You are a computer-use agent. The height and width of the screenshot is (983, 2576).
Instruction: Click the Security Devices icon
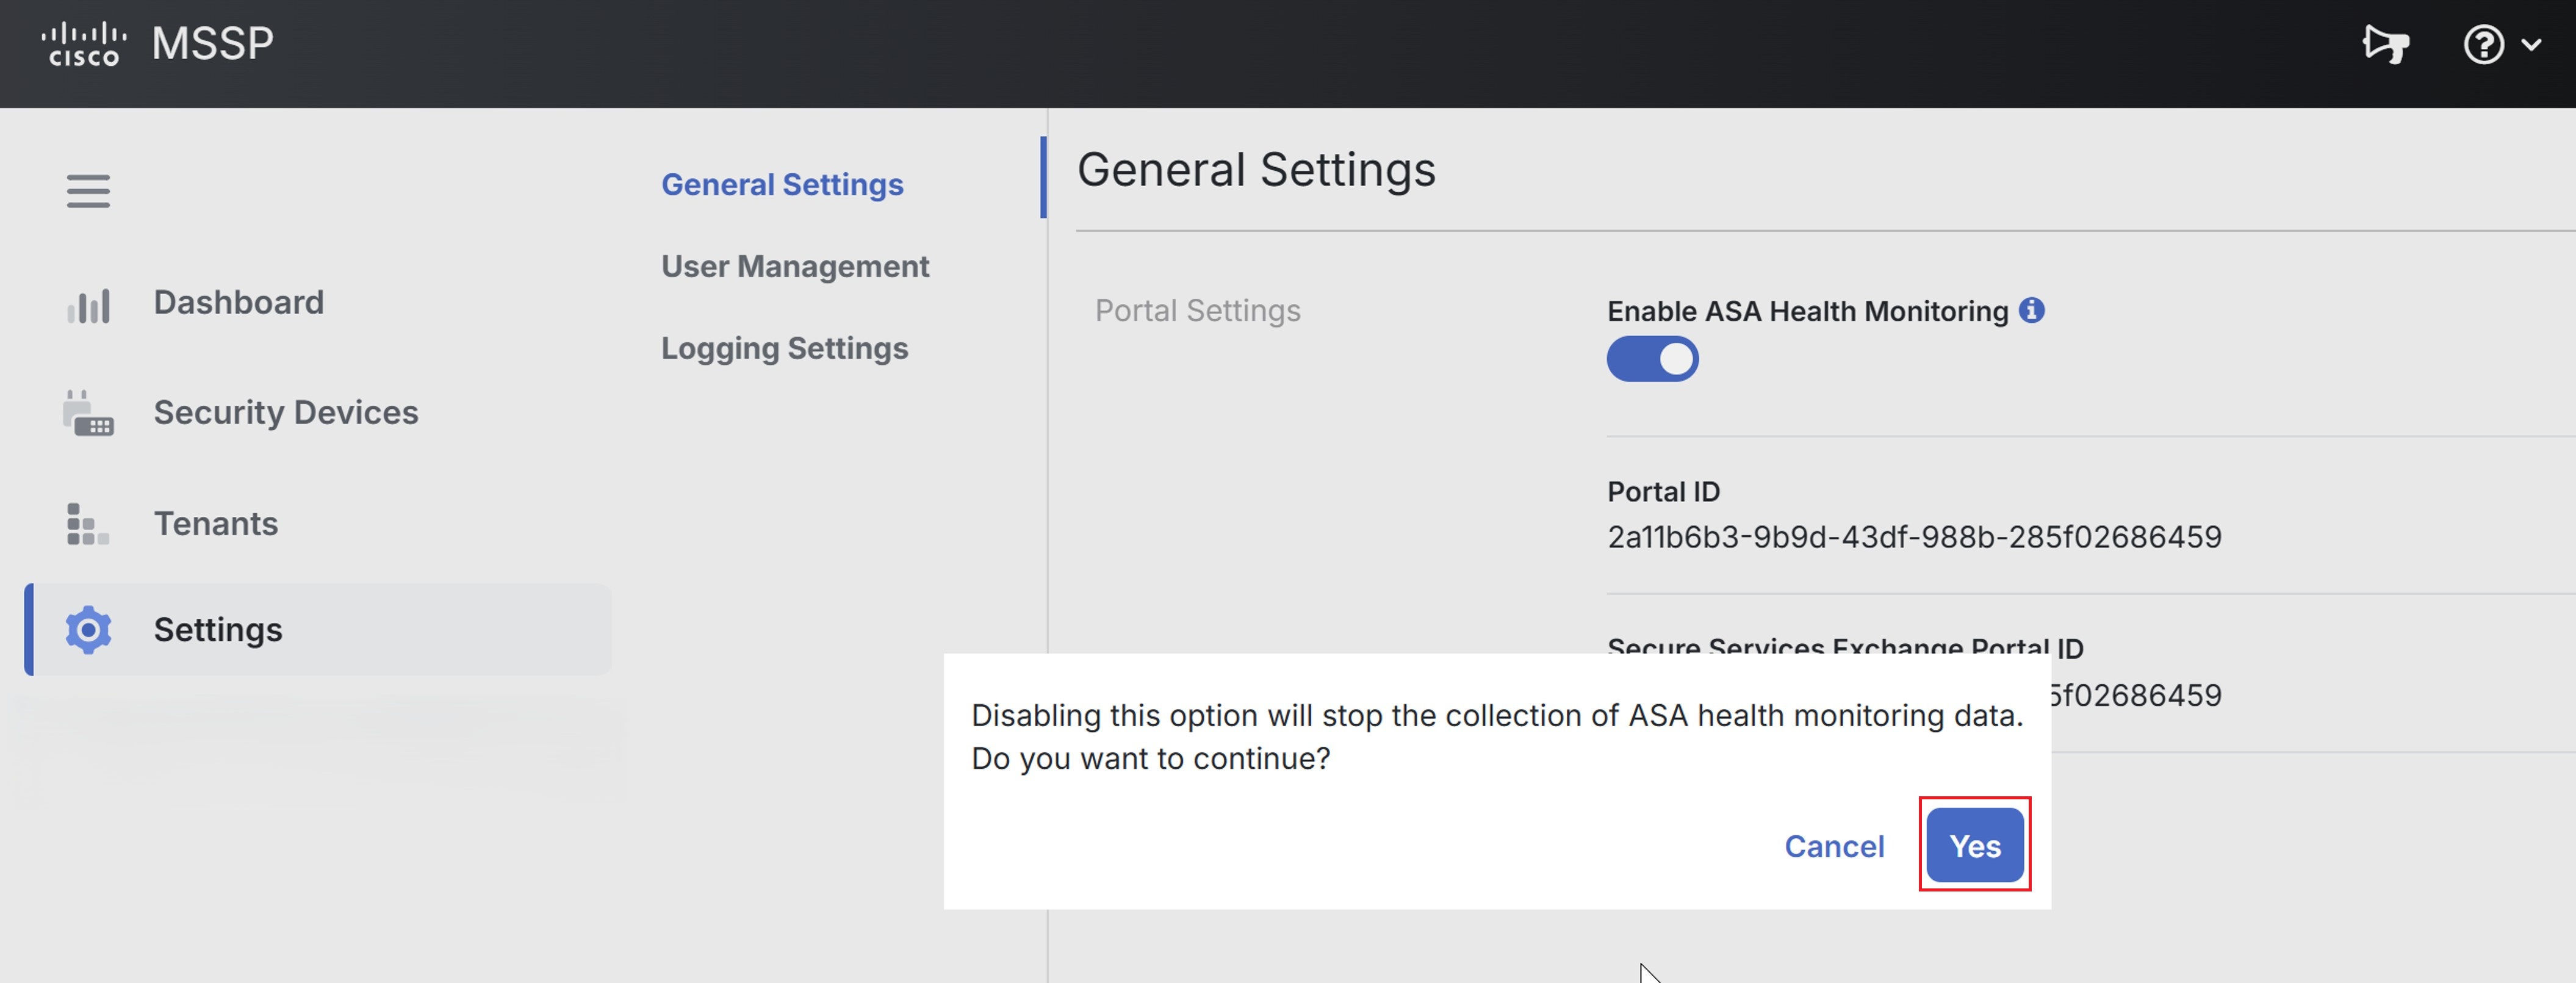pos(88,413)
